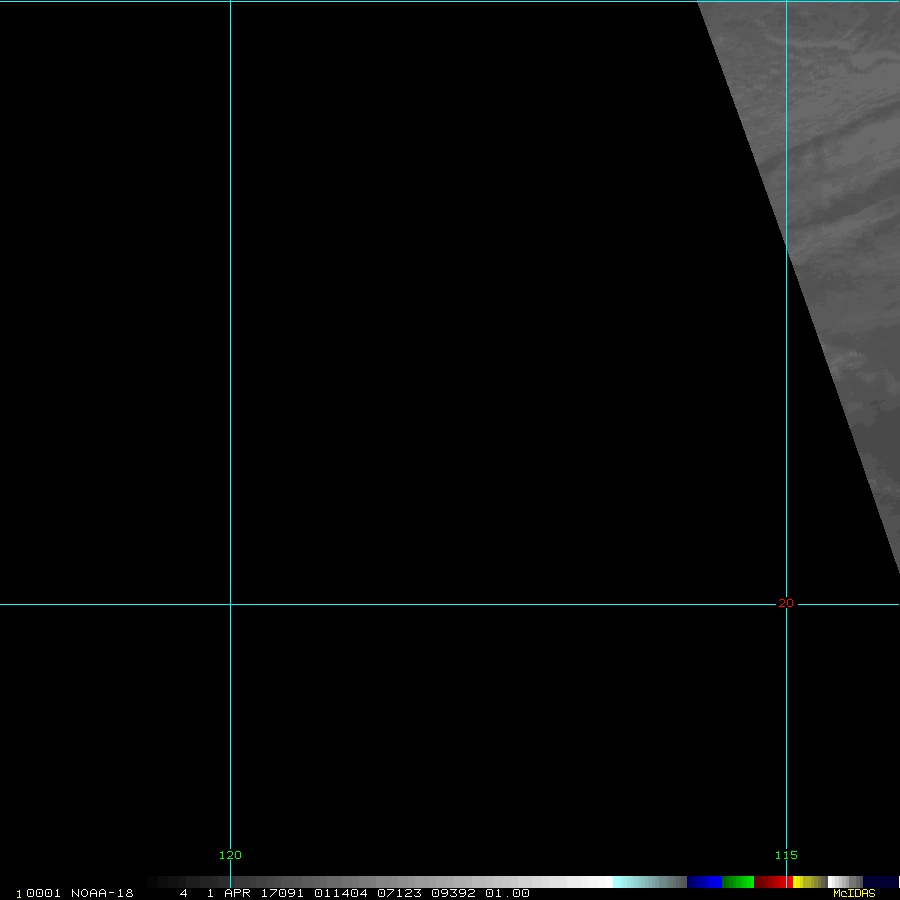Click the green segment of the color bar

pyautogui.click(x=737, y=882)
